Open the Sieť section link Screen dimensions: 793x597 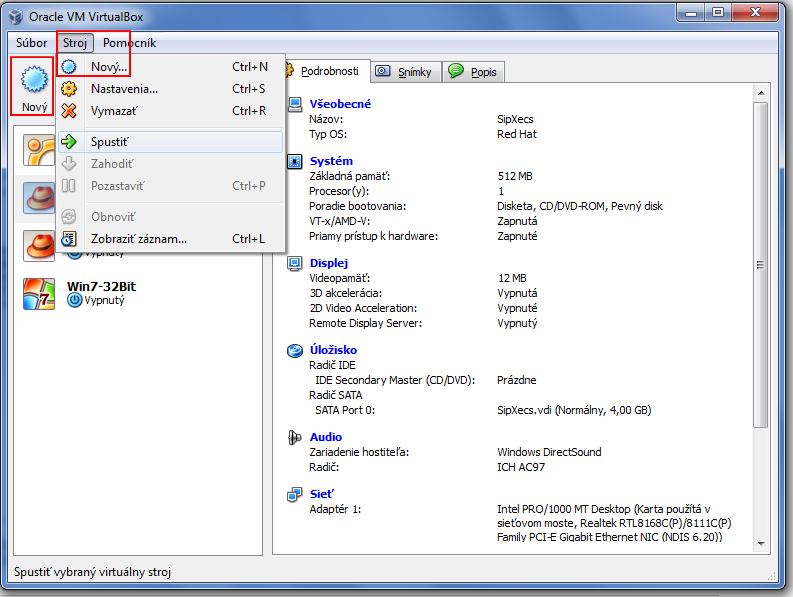tap(322, 494)
